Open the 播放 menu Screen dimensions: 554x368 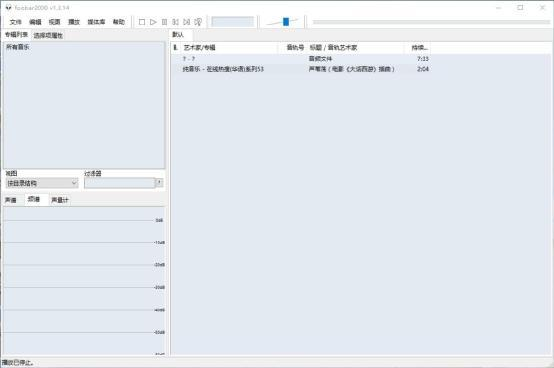point(74,22)
